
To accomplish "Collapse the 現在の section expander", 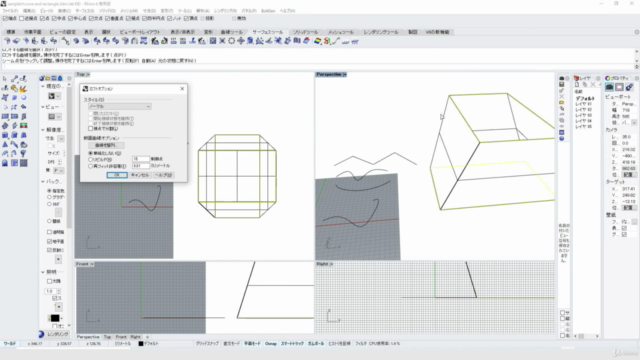I will [43, 87].
